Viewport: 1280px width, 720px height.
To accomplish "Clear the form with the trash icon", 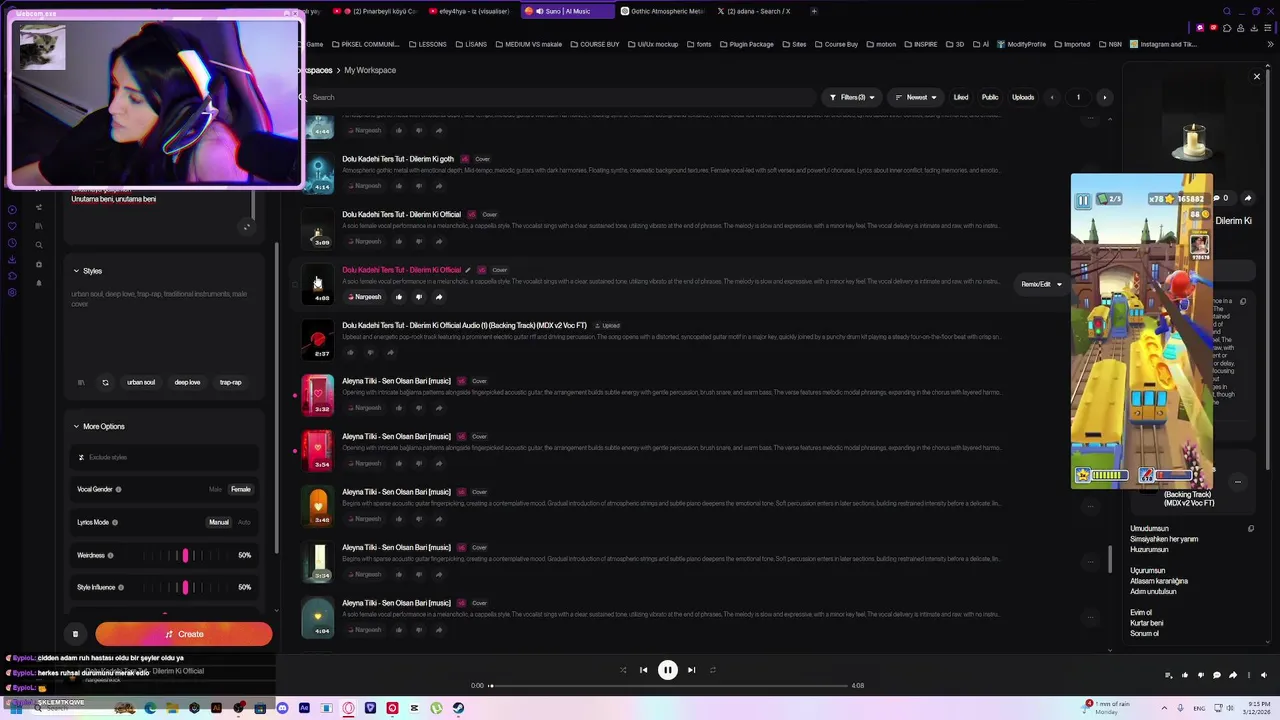I will click(x=75, y=634).
